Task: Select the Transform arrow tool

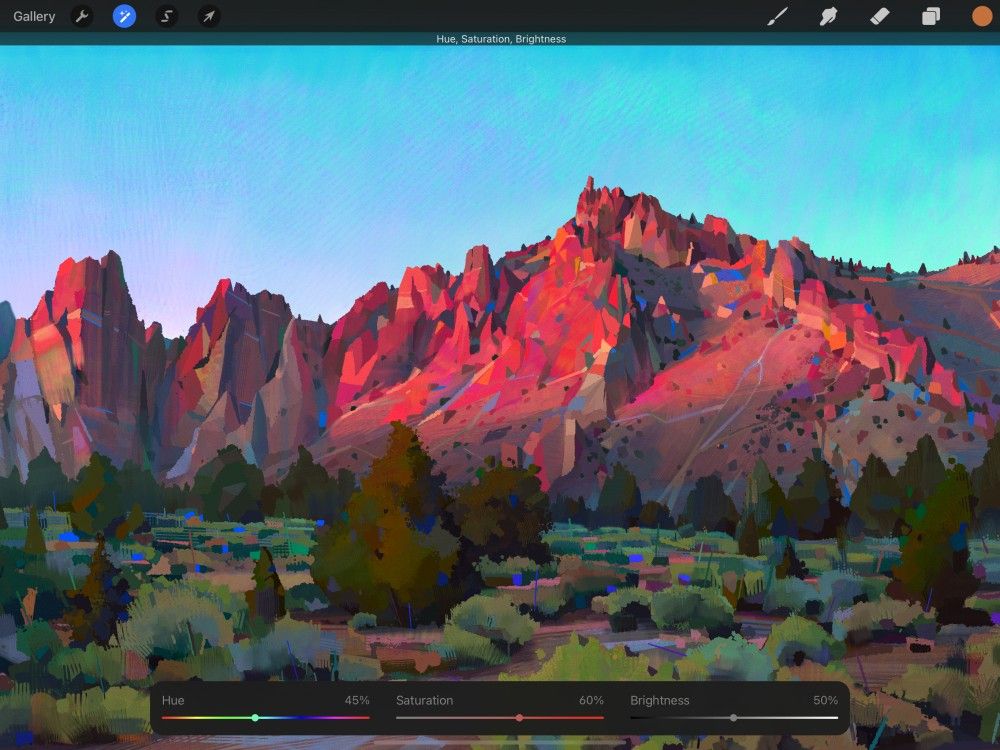Action: click(209, 16)
